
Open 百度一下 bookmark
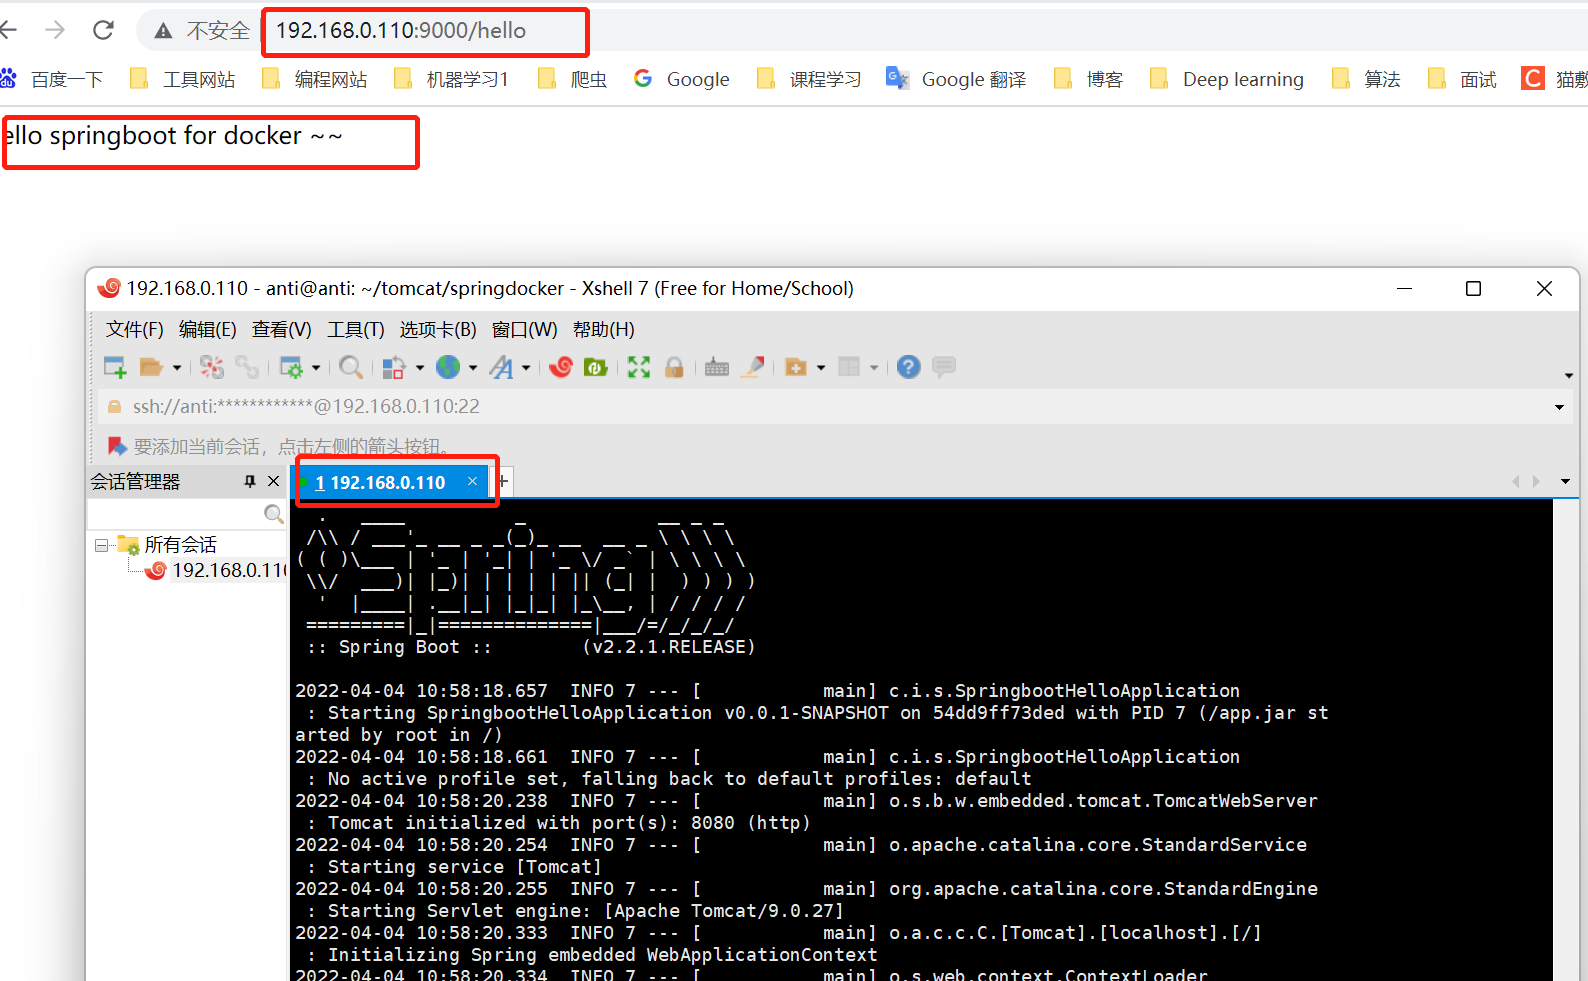[x=52, y=79]
